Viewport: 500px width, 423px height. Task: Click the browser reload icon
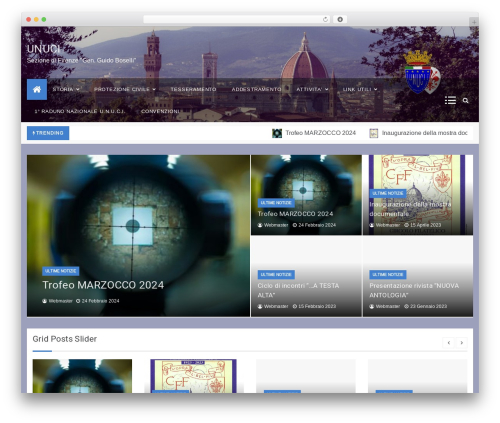(325, 20)
